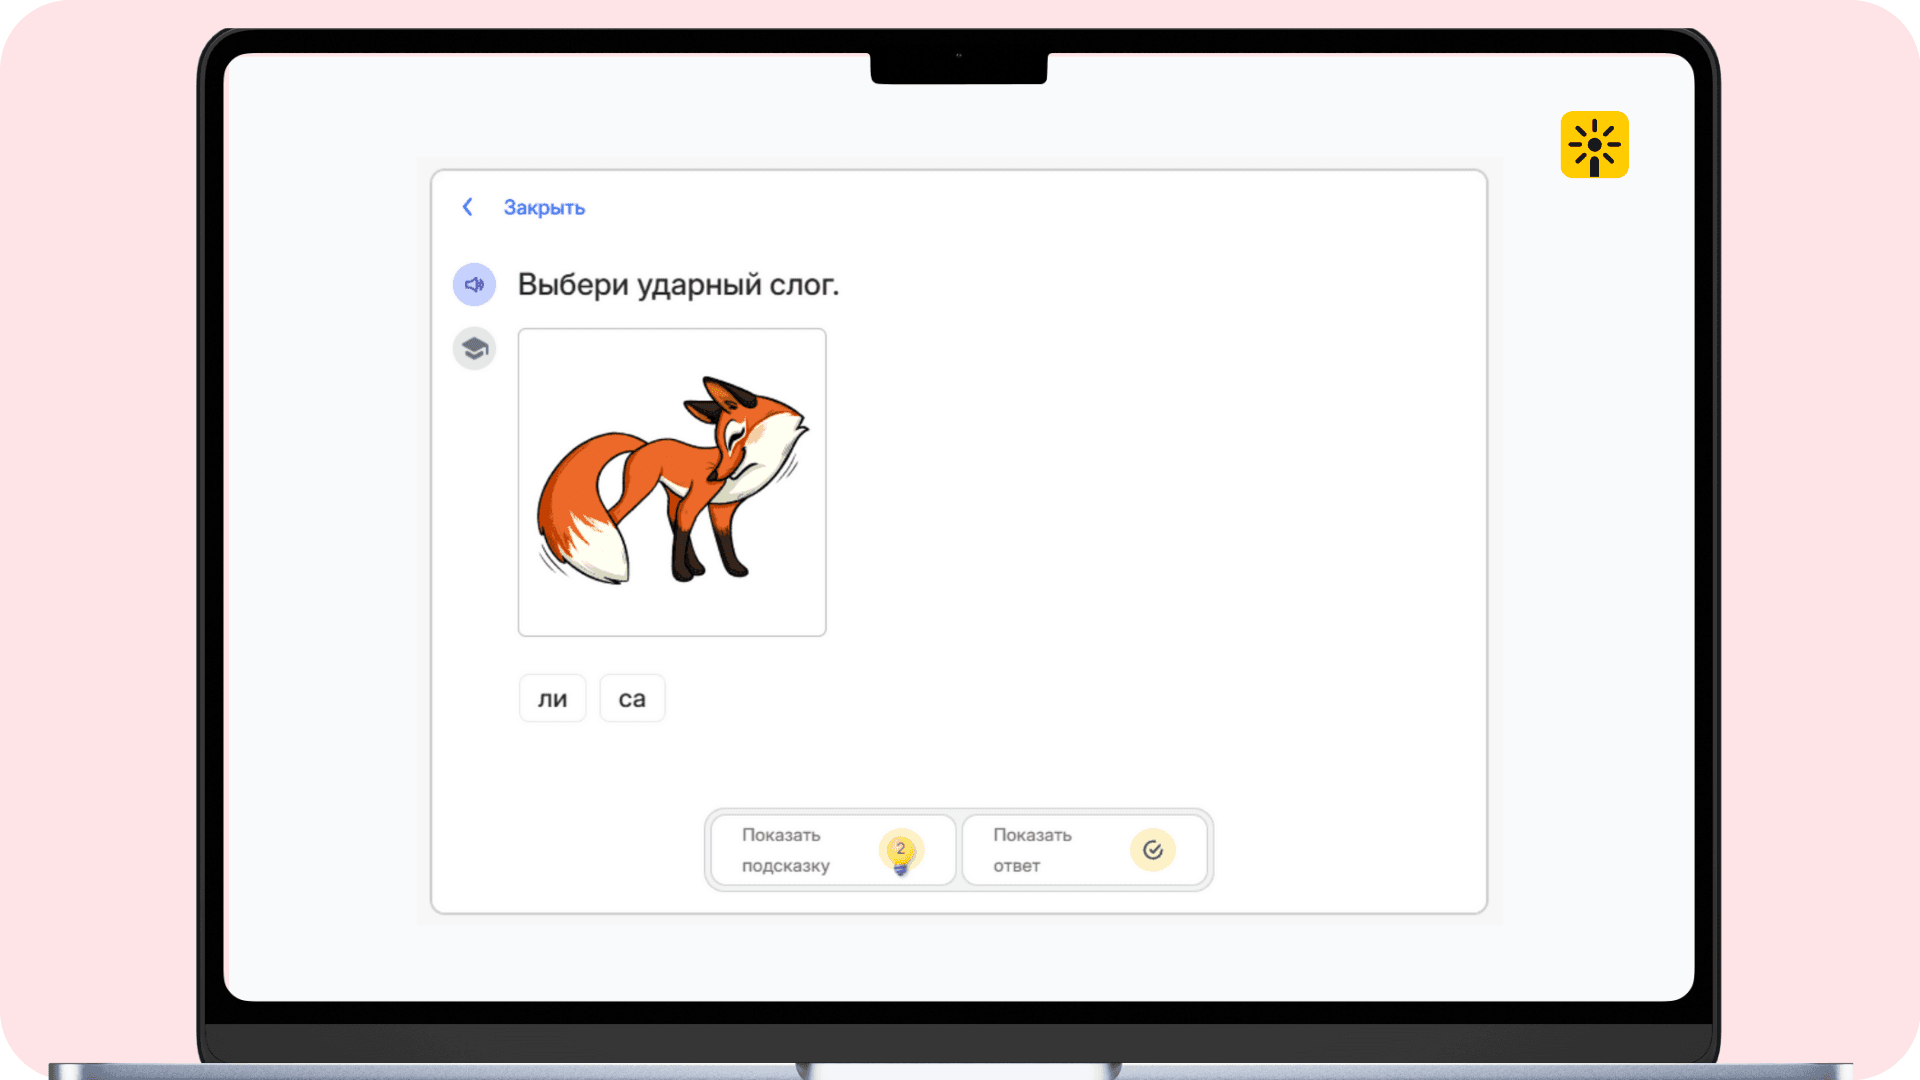Click the yellow sun logo icon
This screenshot has height=1080, width=1920.
pos(1594,145)
